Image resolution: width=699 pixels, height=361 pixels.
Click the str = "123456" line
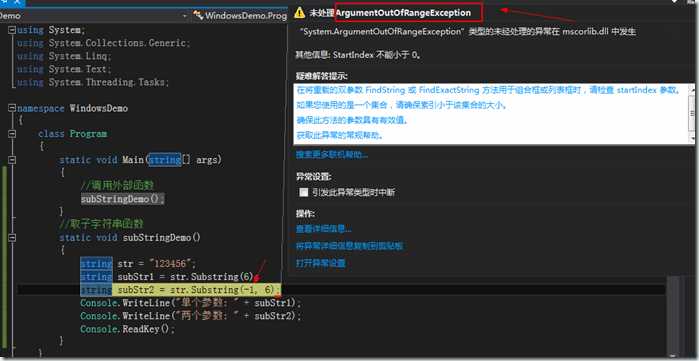[138, 263]
